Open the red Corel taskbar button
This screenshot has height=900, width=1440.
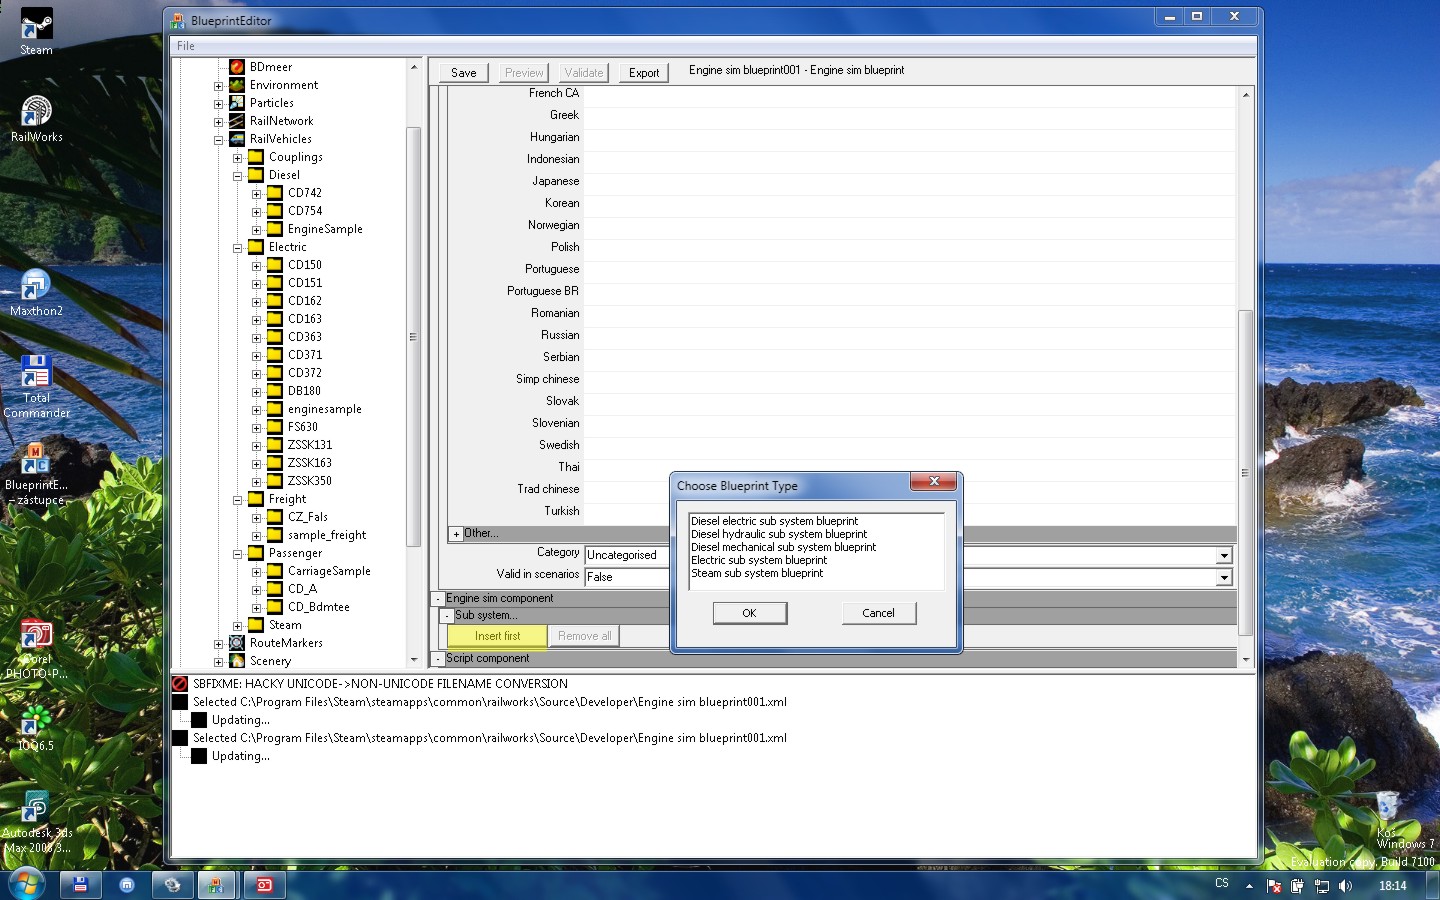264,885
